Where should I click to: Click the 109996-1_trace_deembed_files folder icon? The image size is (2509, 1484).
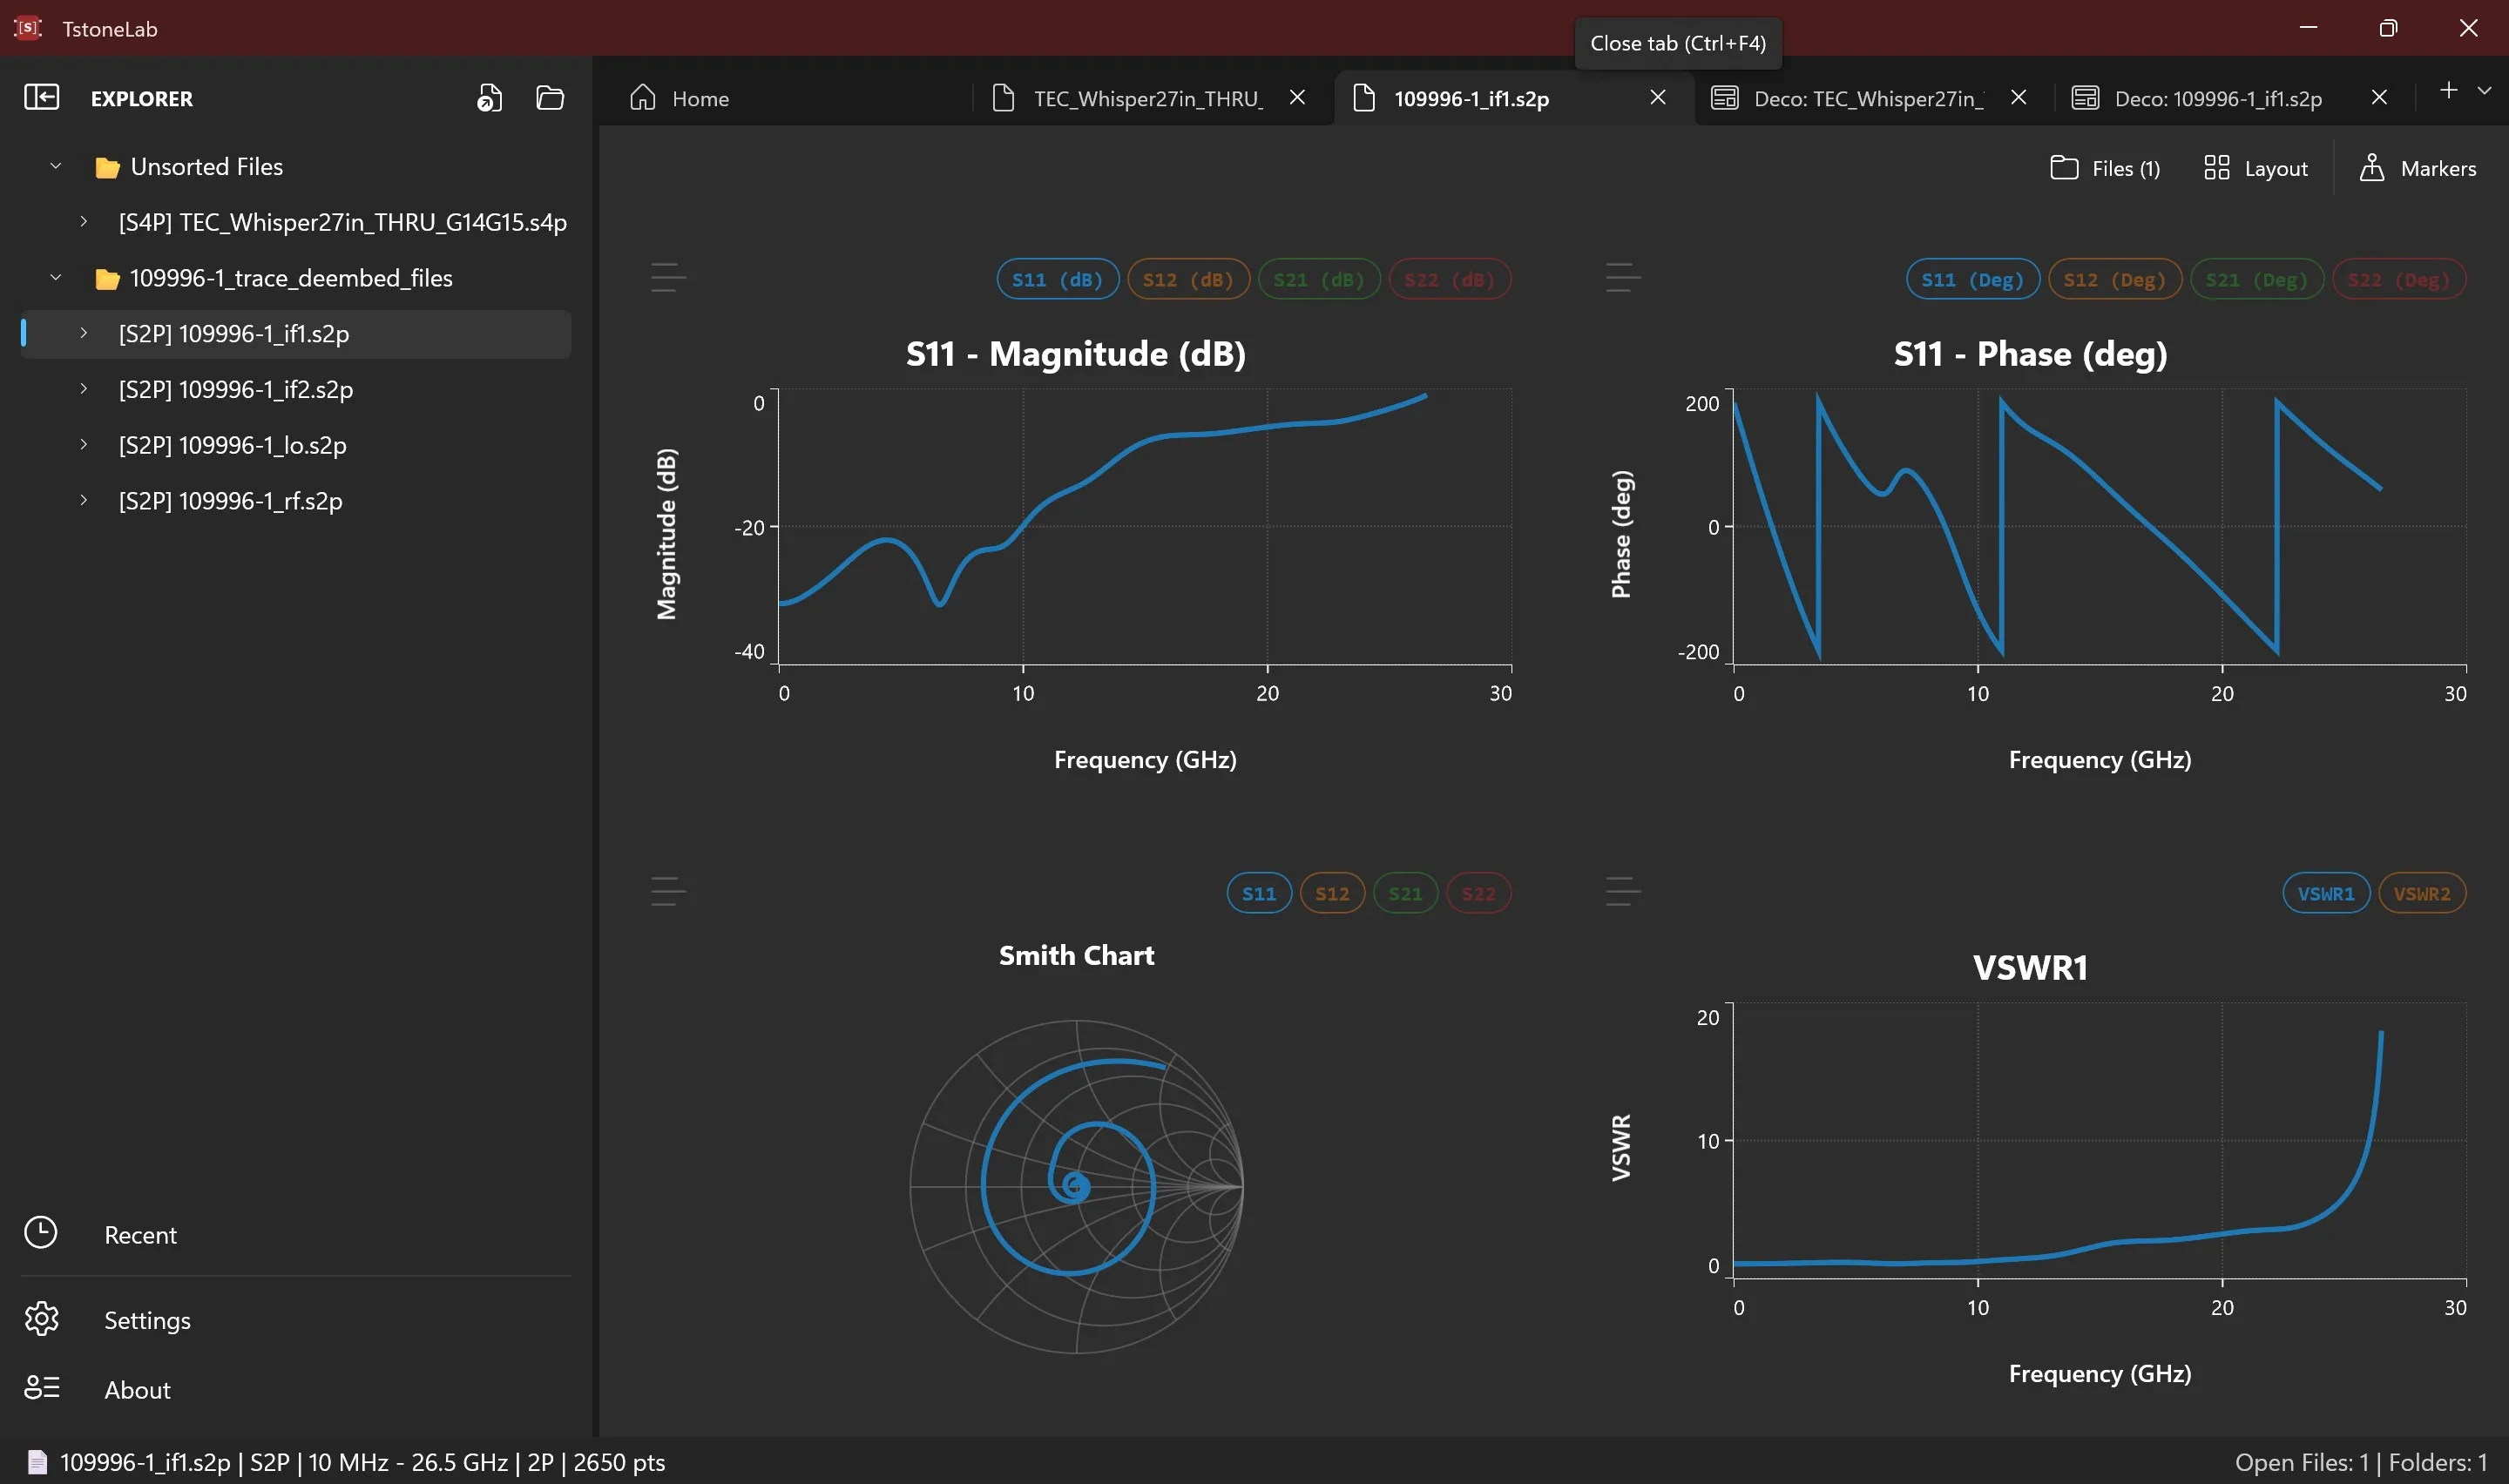107,279
